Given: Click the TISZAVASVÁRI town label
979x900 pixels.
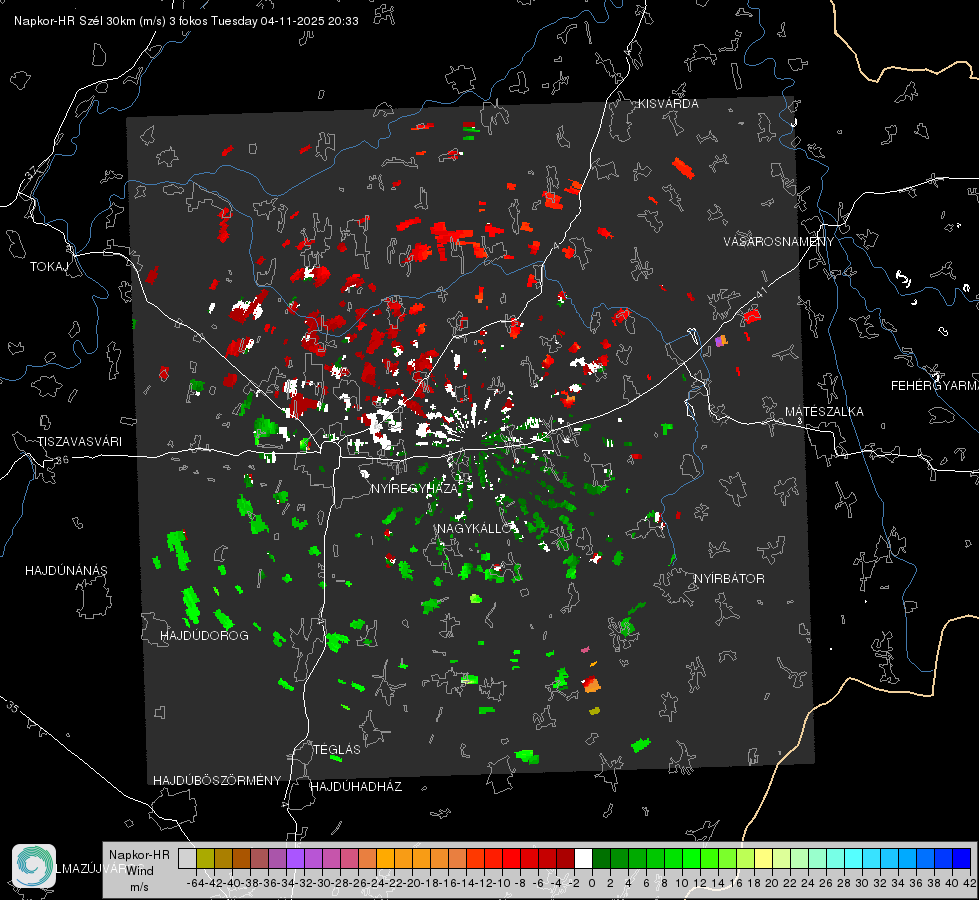Looking at the screenshot, I should (79, 442).
